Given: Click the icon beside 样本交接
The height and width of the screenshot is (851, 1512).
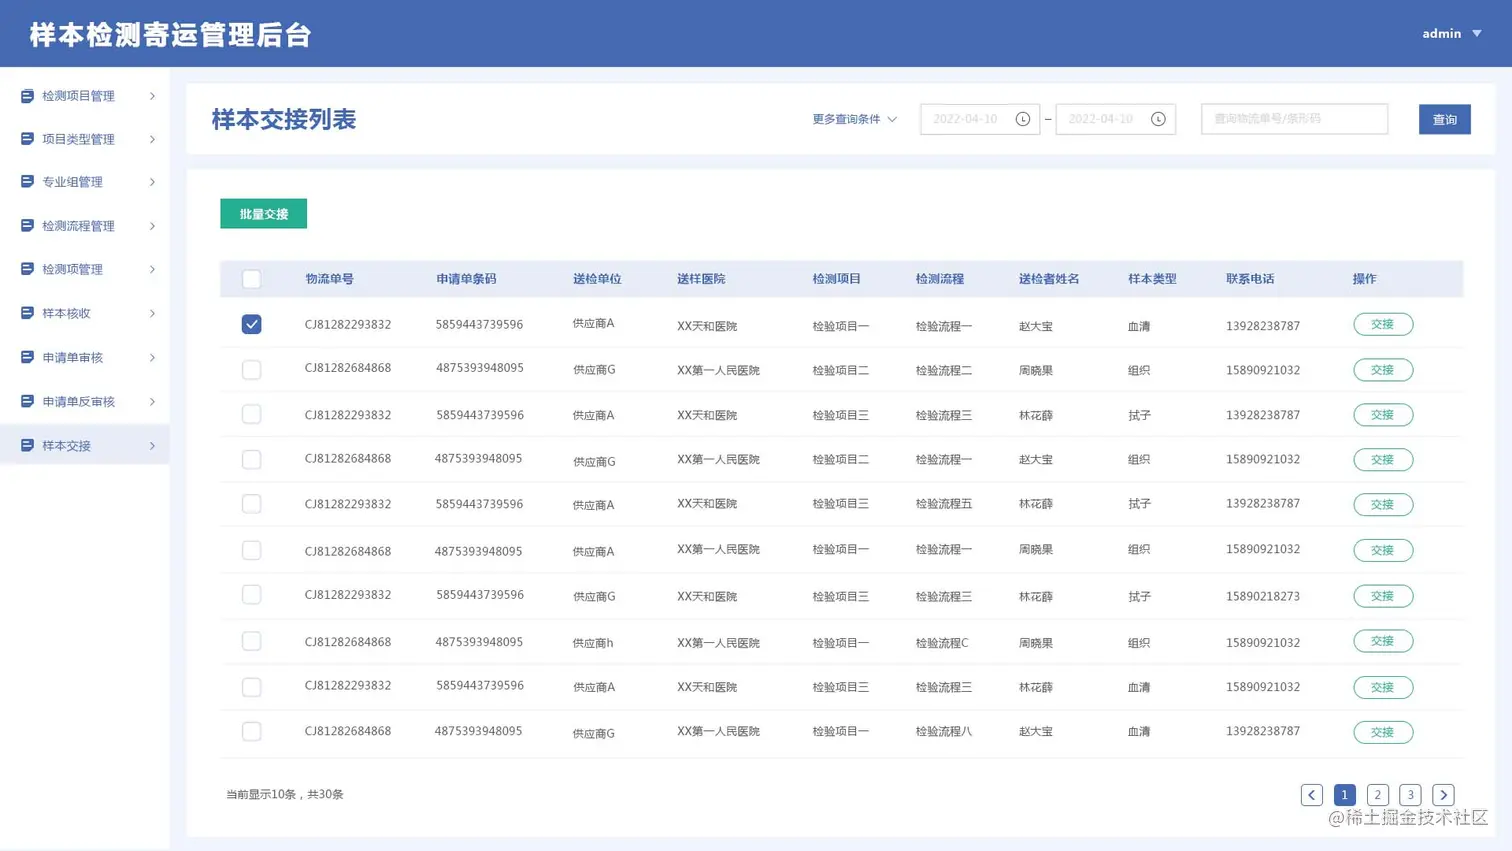Looking at the screenshot, I should 27,445.
